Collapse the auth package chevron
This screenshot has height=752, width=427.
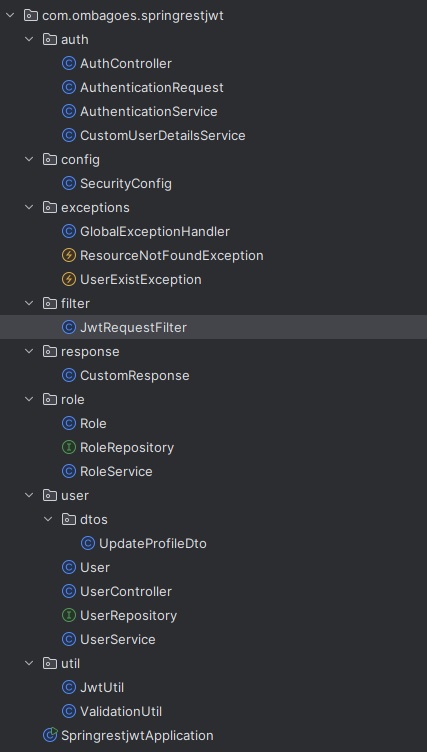(29, 39)
